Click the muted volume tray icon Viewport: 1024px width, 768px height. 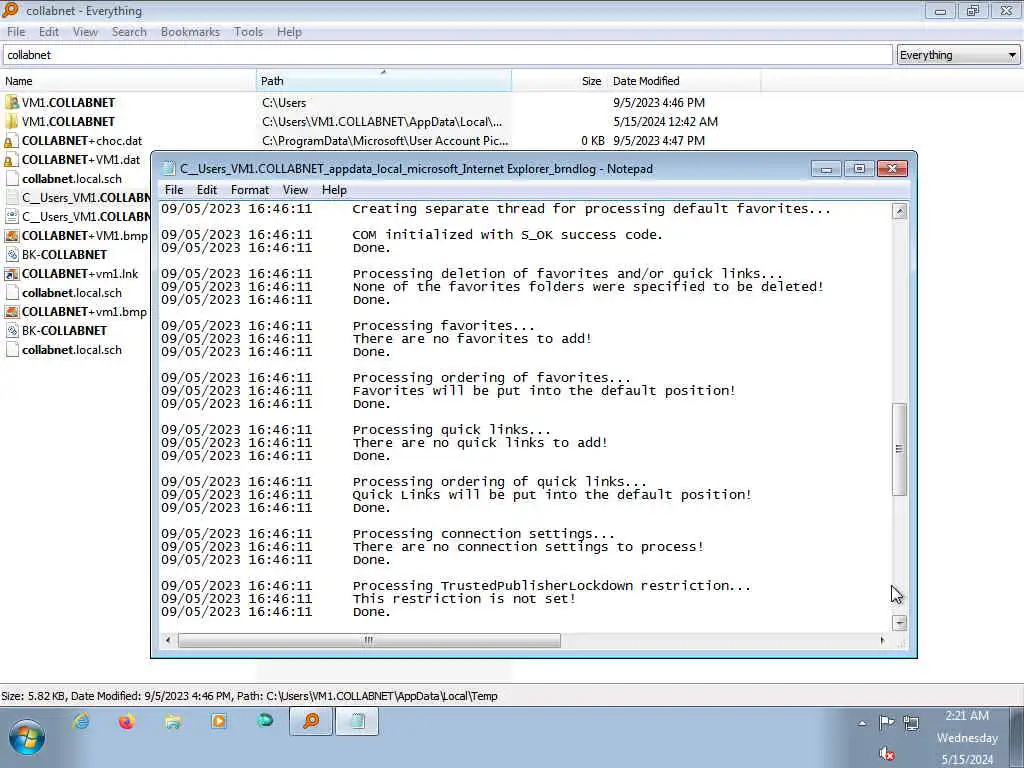click(886, 754)
